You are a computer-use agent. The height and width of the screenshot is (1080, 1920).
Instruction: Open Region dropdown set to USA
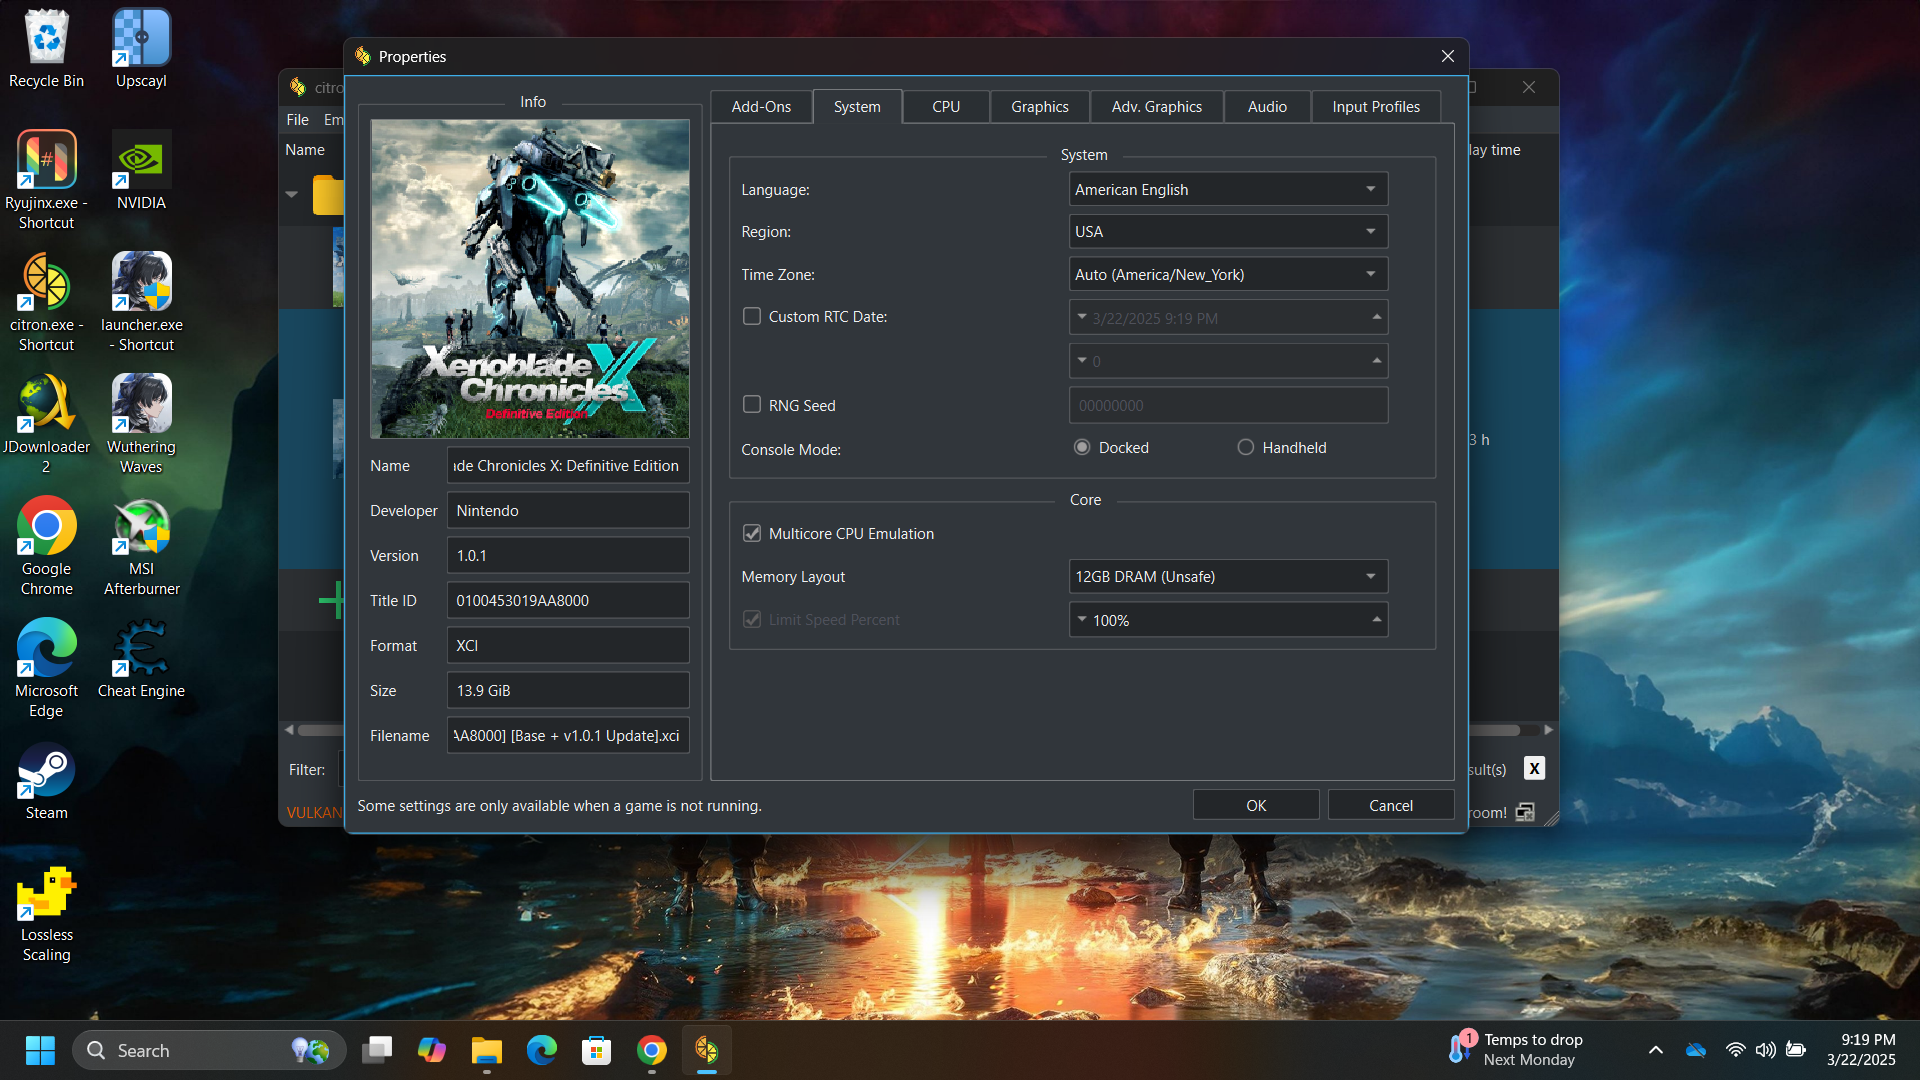1228,231
